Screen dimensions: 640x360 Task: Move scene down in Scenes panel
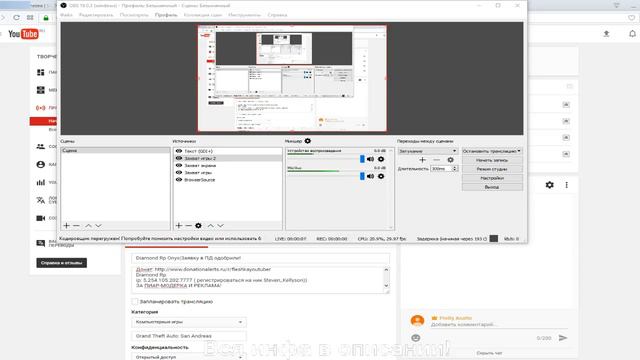(x=98, y=225)
